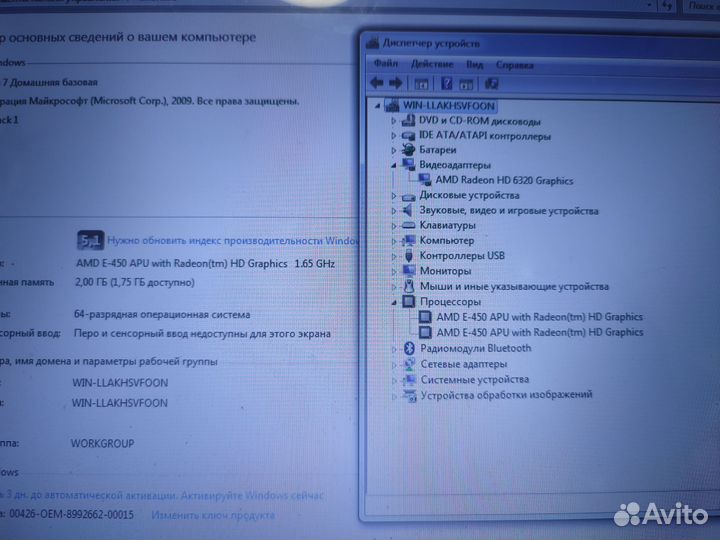Click the first AMD E-450 processor icon

coord(426,317)
